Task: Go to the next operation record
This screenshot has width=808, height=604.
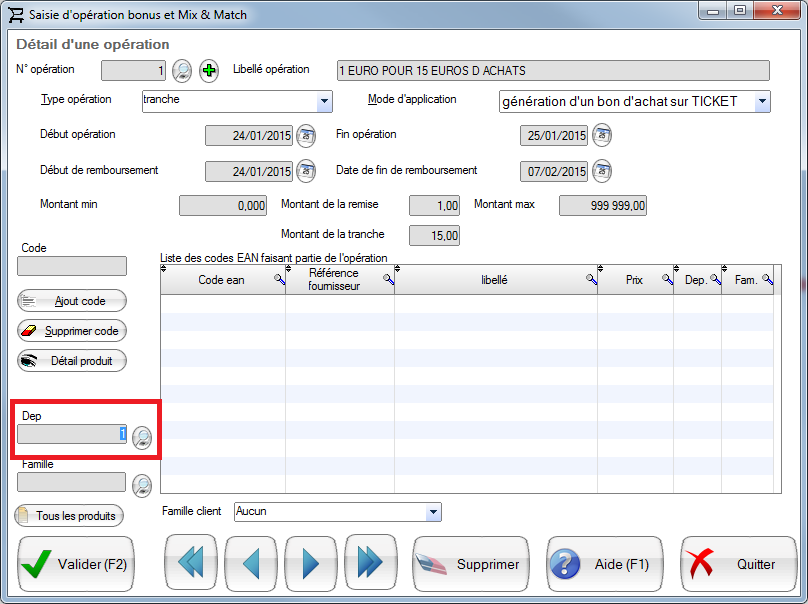Action: (x=310, y=564)
